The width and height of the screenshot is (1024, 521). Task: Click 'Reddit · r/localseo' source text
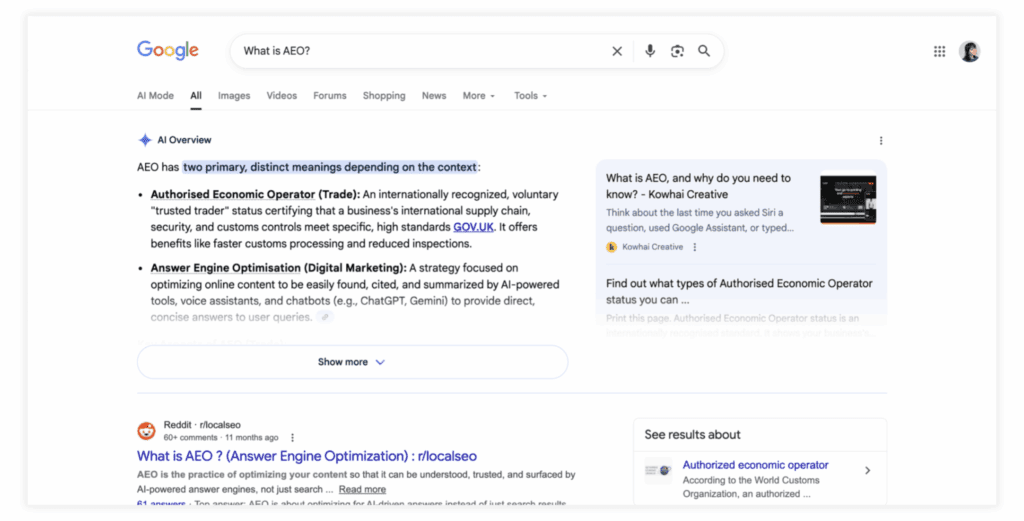[202, 424]
